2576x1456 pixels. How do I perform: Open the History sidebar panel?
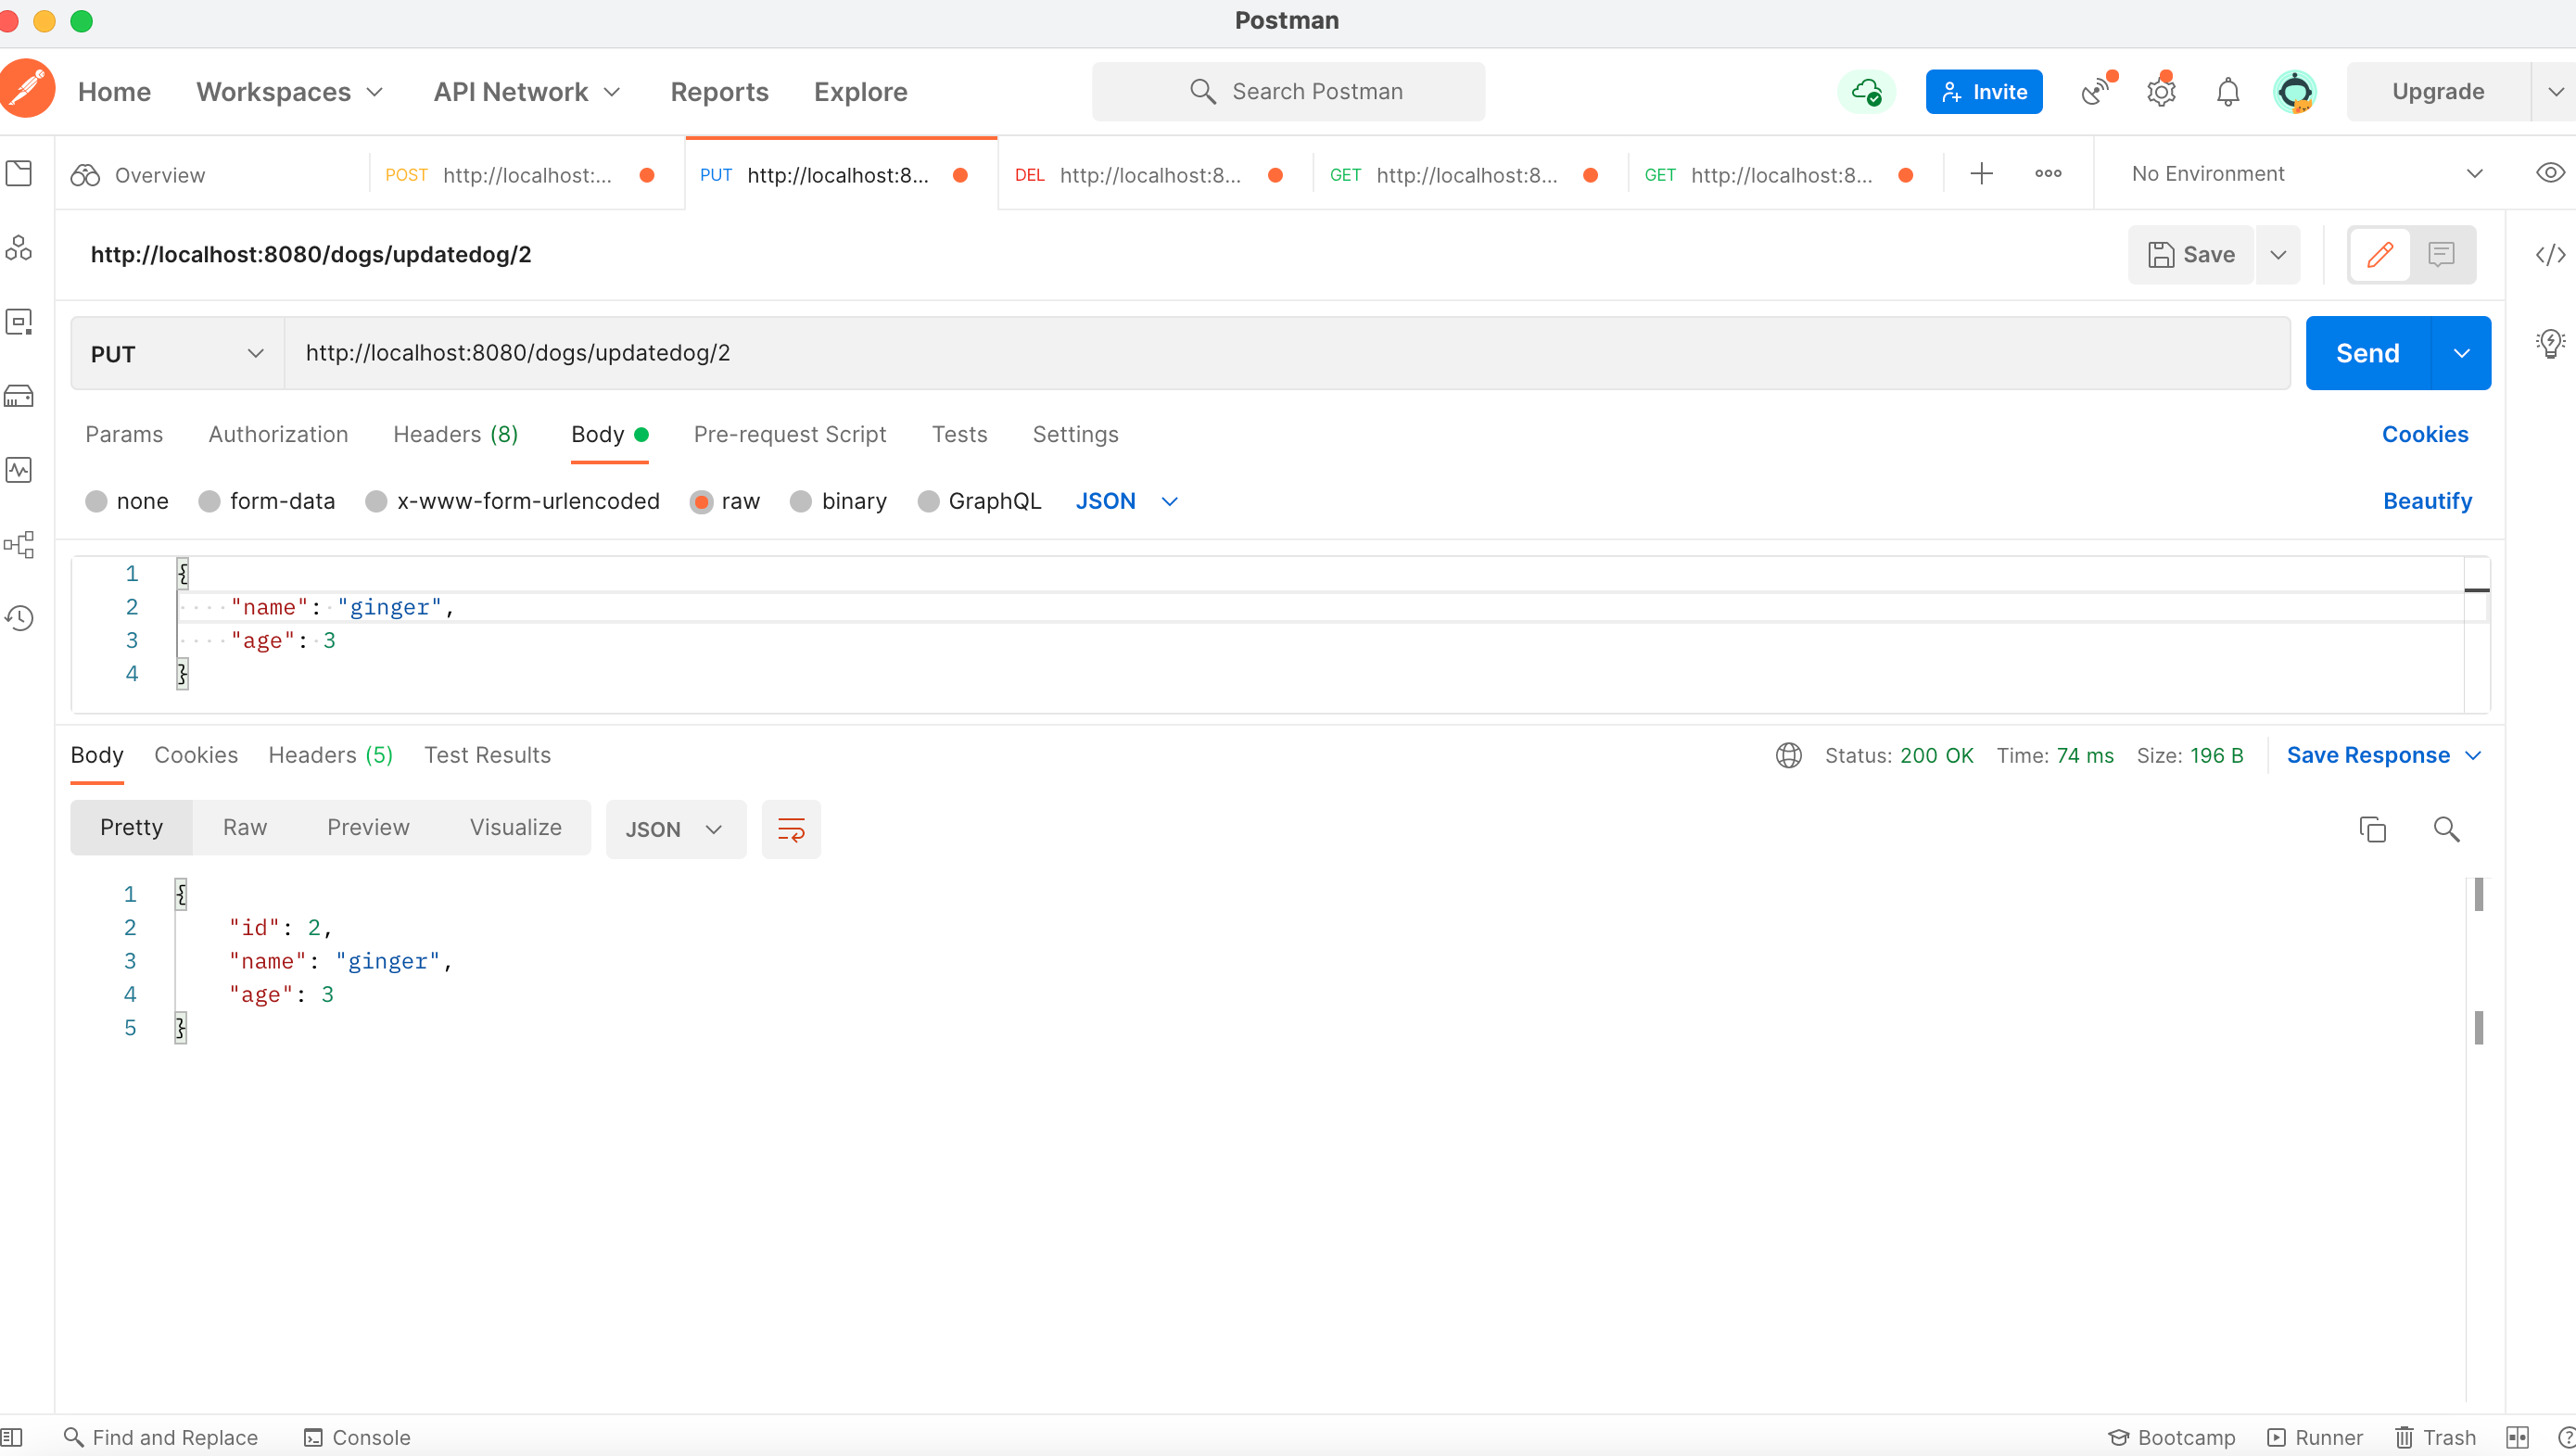pos(19,618)
